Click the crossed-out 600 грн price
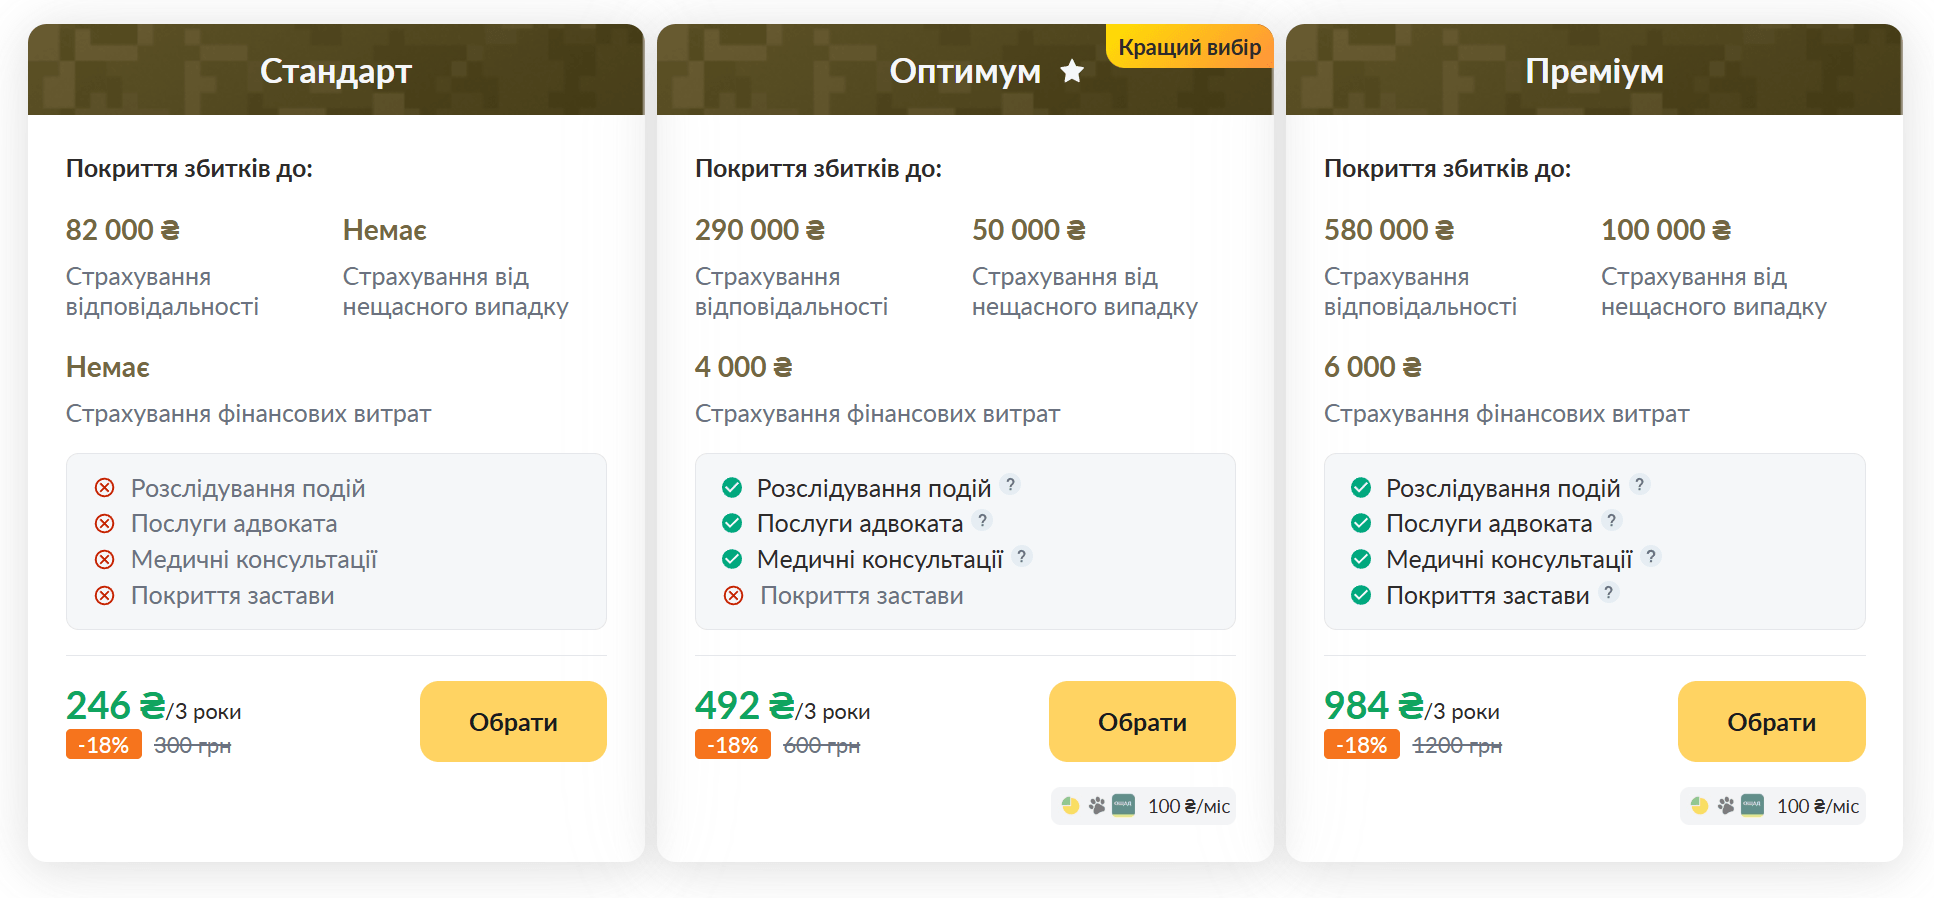 click(821, 745)
